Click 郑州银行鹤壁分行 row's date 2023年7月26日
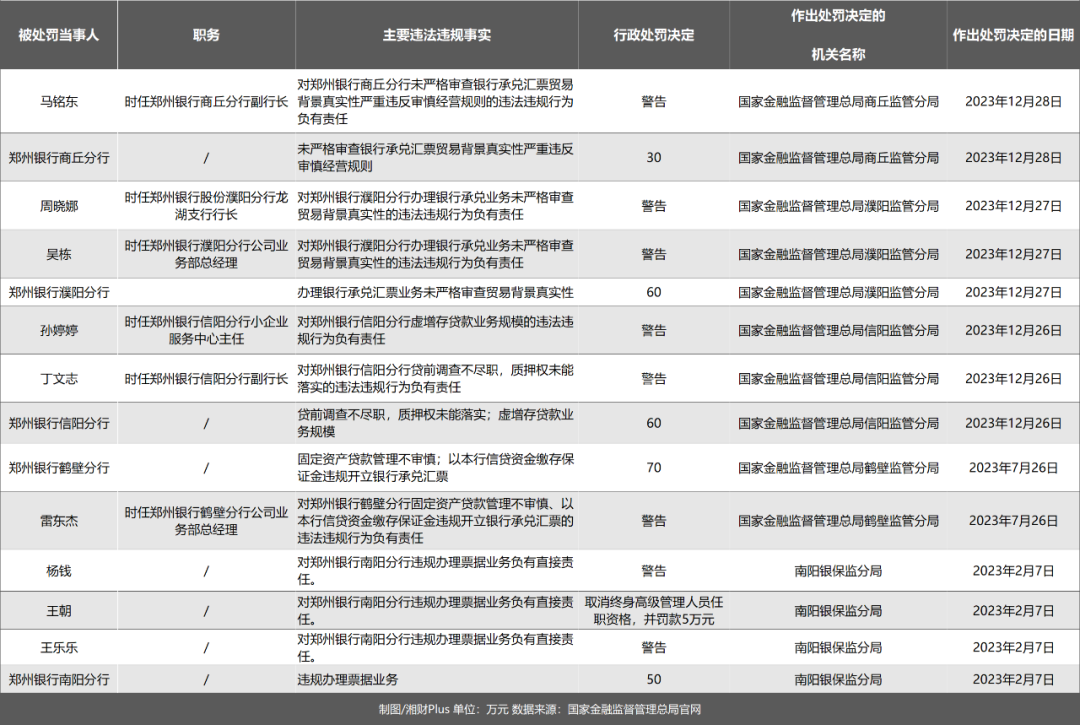 coord(1013,468)
